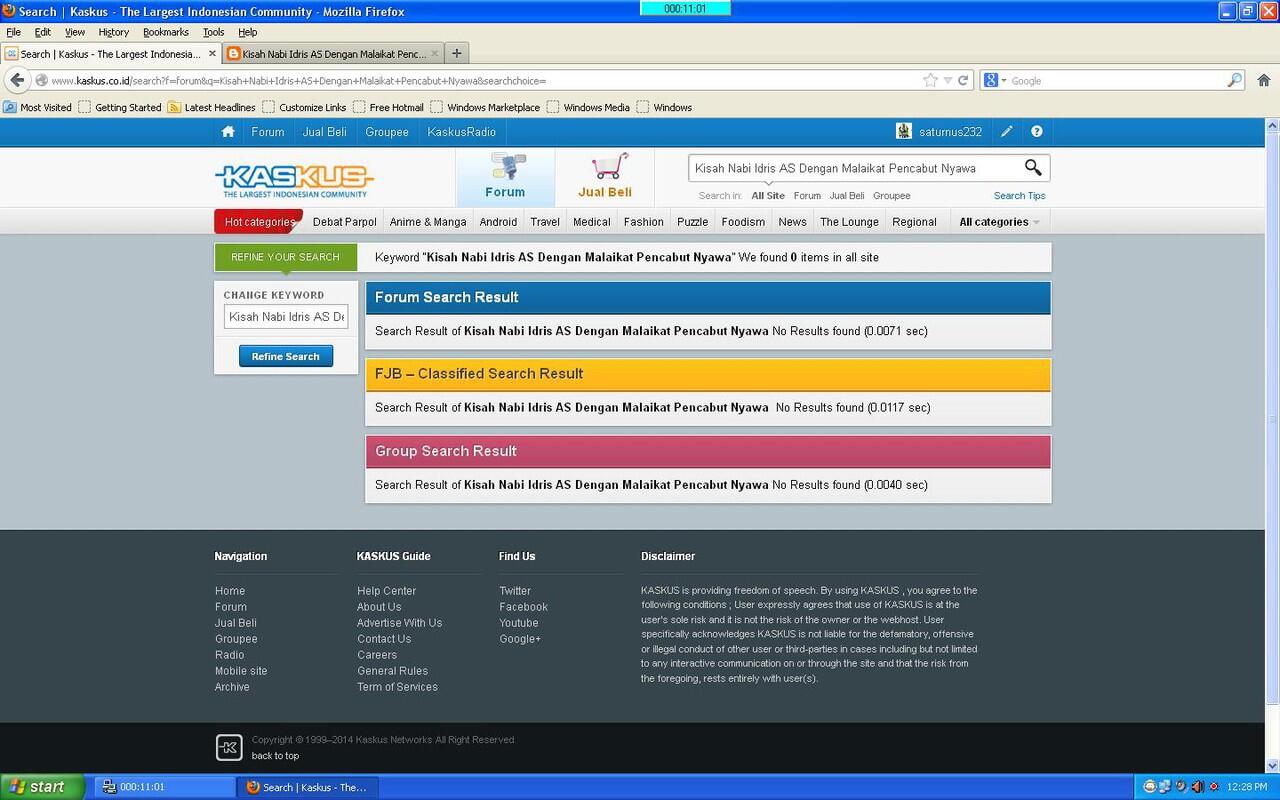The image size is (1280, 800).
Task: Click the Most Visited bookmark
Action: pyautogui.click(x=38, y=107)
